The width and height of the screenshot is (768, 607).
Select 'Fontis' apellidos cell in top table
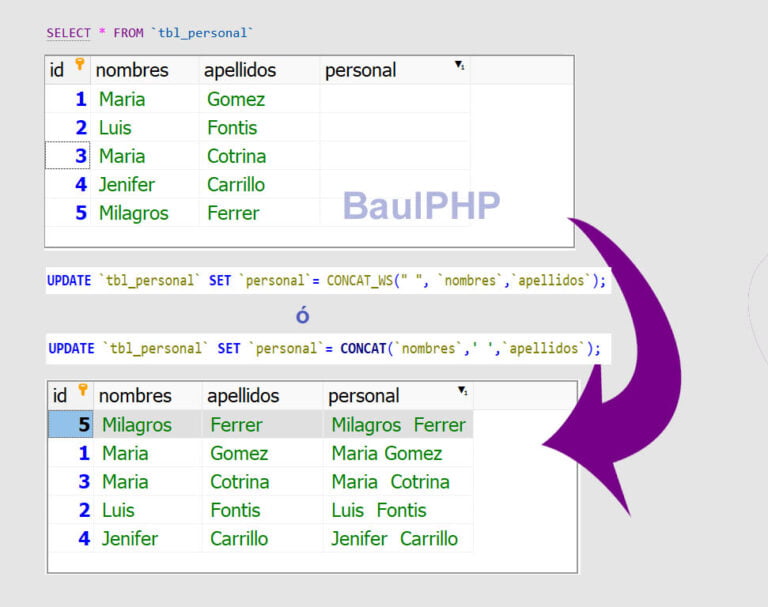click(232, 128)
